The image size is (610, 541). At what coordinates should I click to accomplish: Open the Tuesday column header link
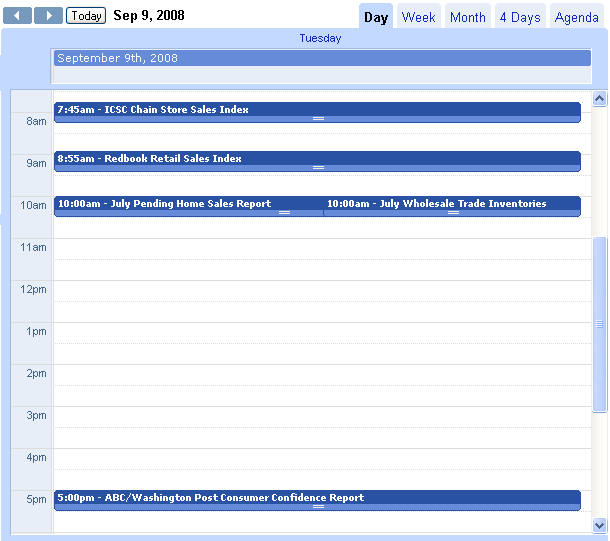(x=320, y=38)
